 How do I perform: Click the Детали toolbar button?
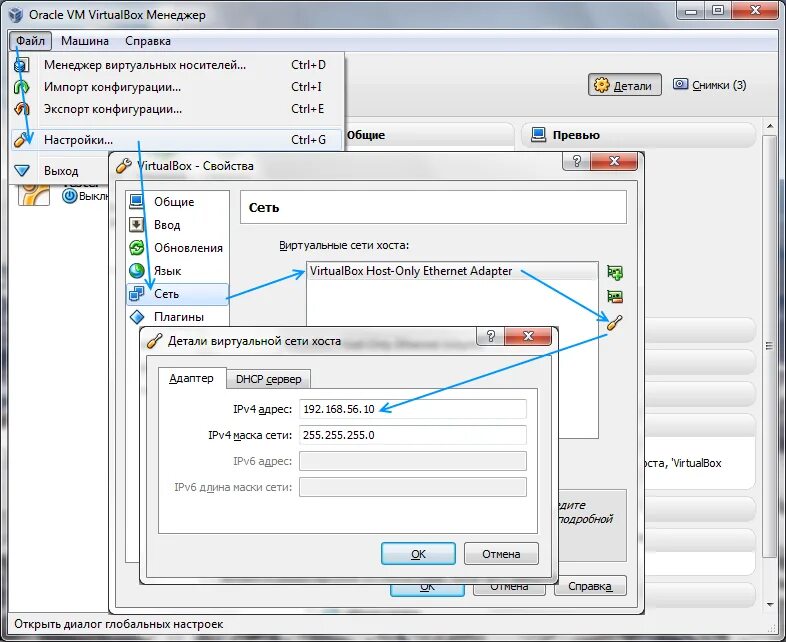click(625, 85)
